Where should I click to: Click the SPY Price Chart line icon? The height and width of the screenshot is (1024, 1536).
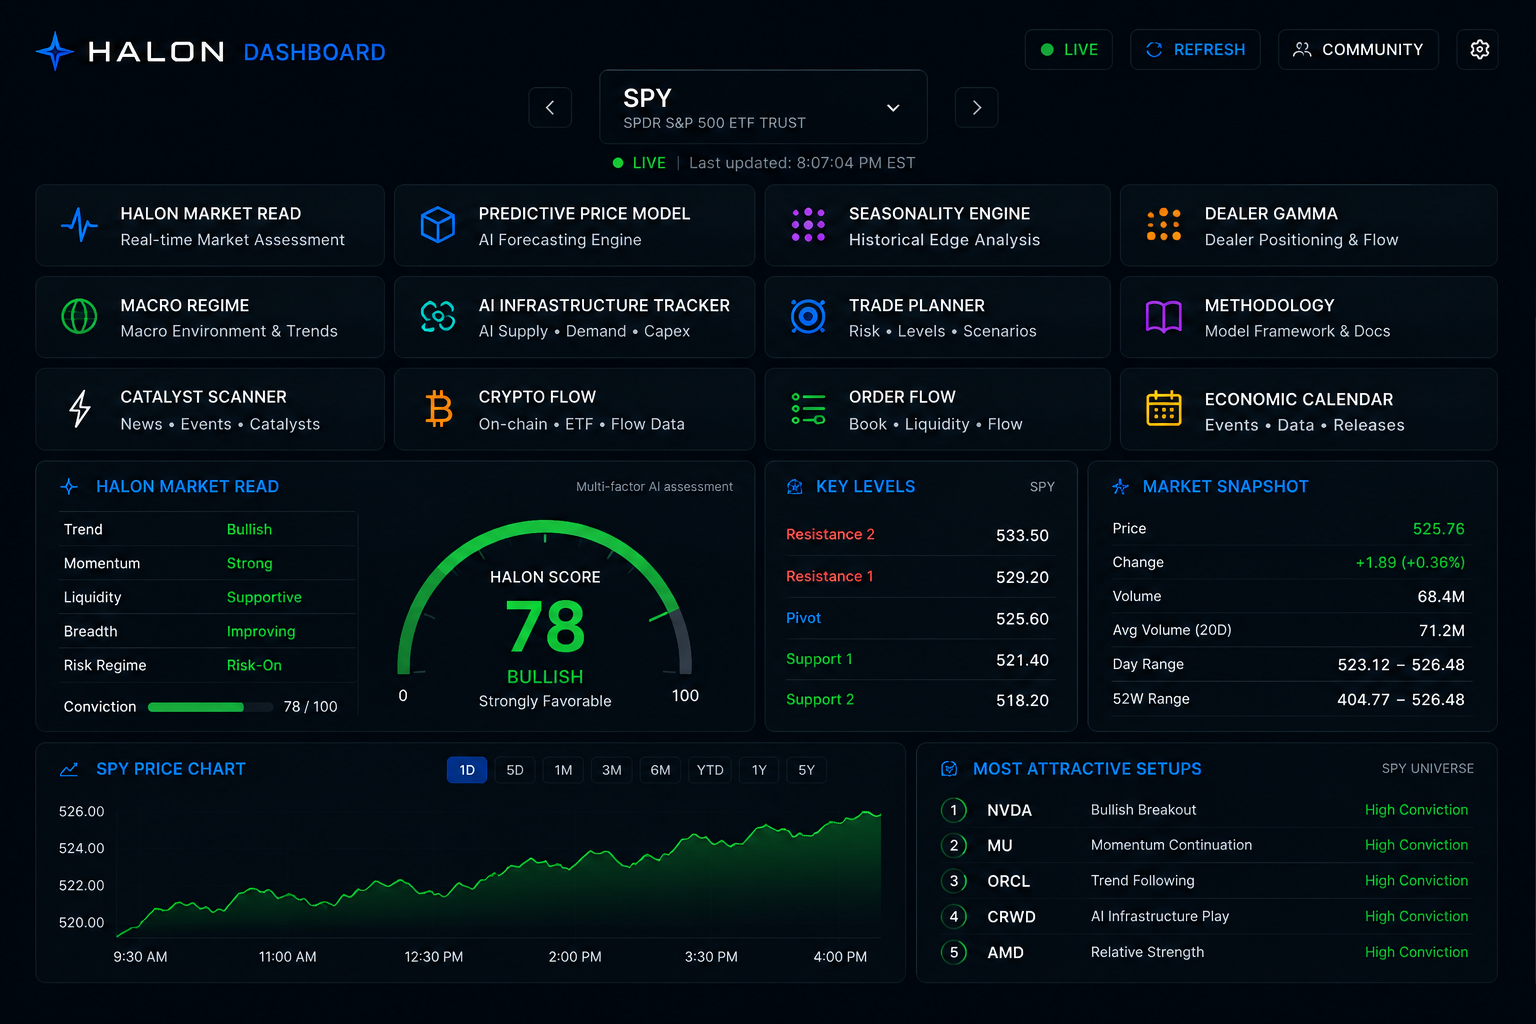point(69,769)
